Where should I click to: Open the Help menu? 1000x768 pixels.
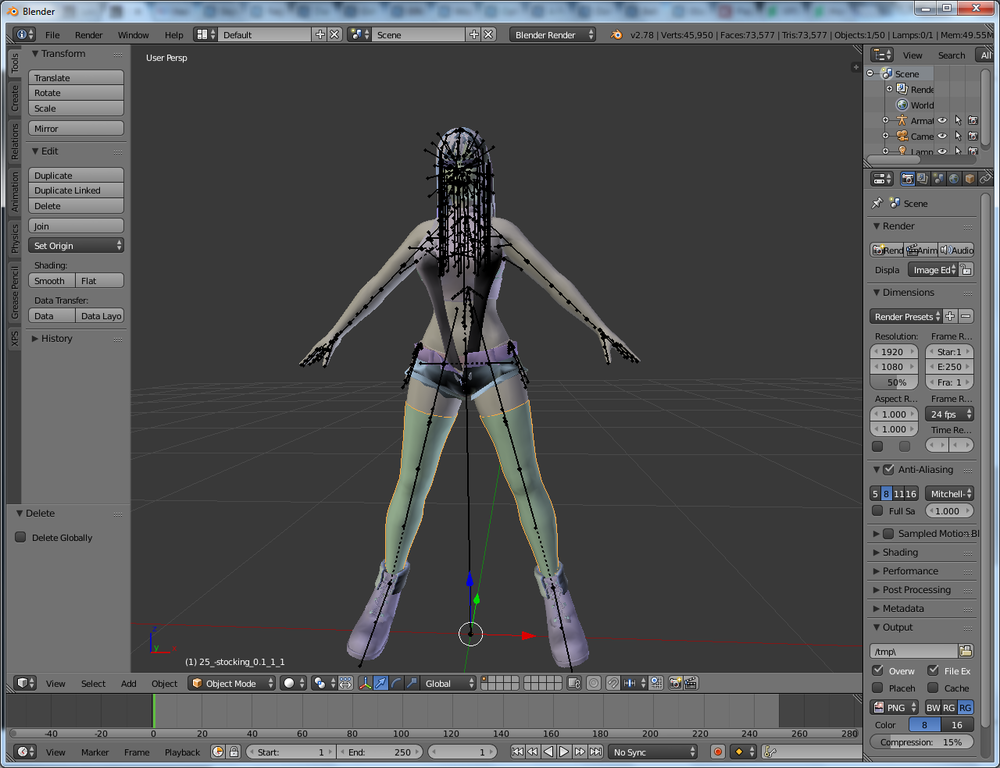(173, 34)
